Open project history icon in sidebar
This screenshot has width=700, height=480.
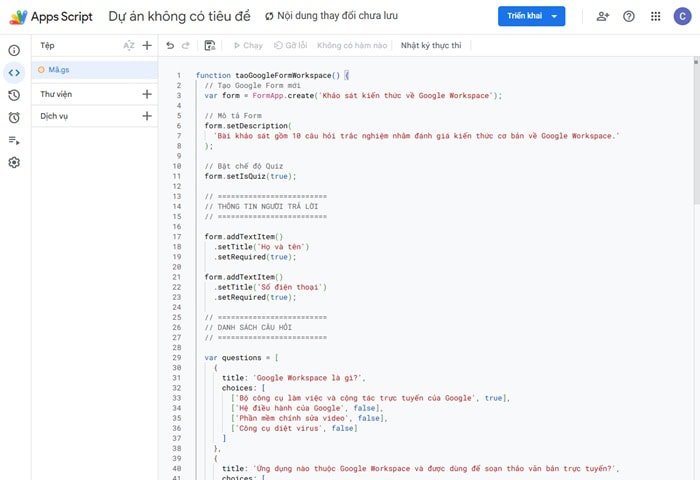pos(14,95)
